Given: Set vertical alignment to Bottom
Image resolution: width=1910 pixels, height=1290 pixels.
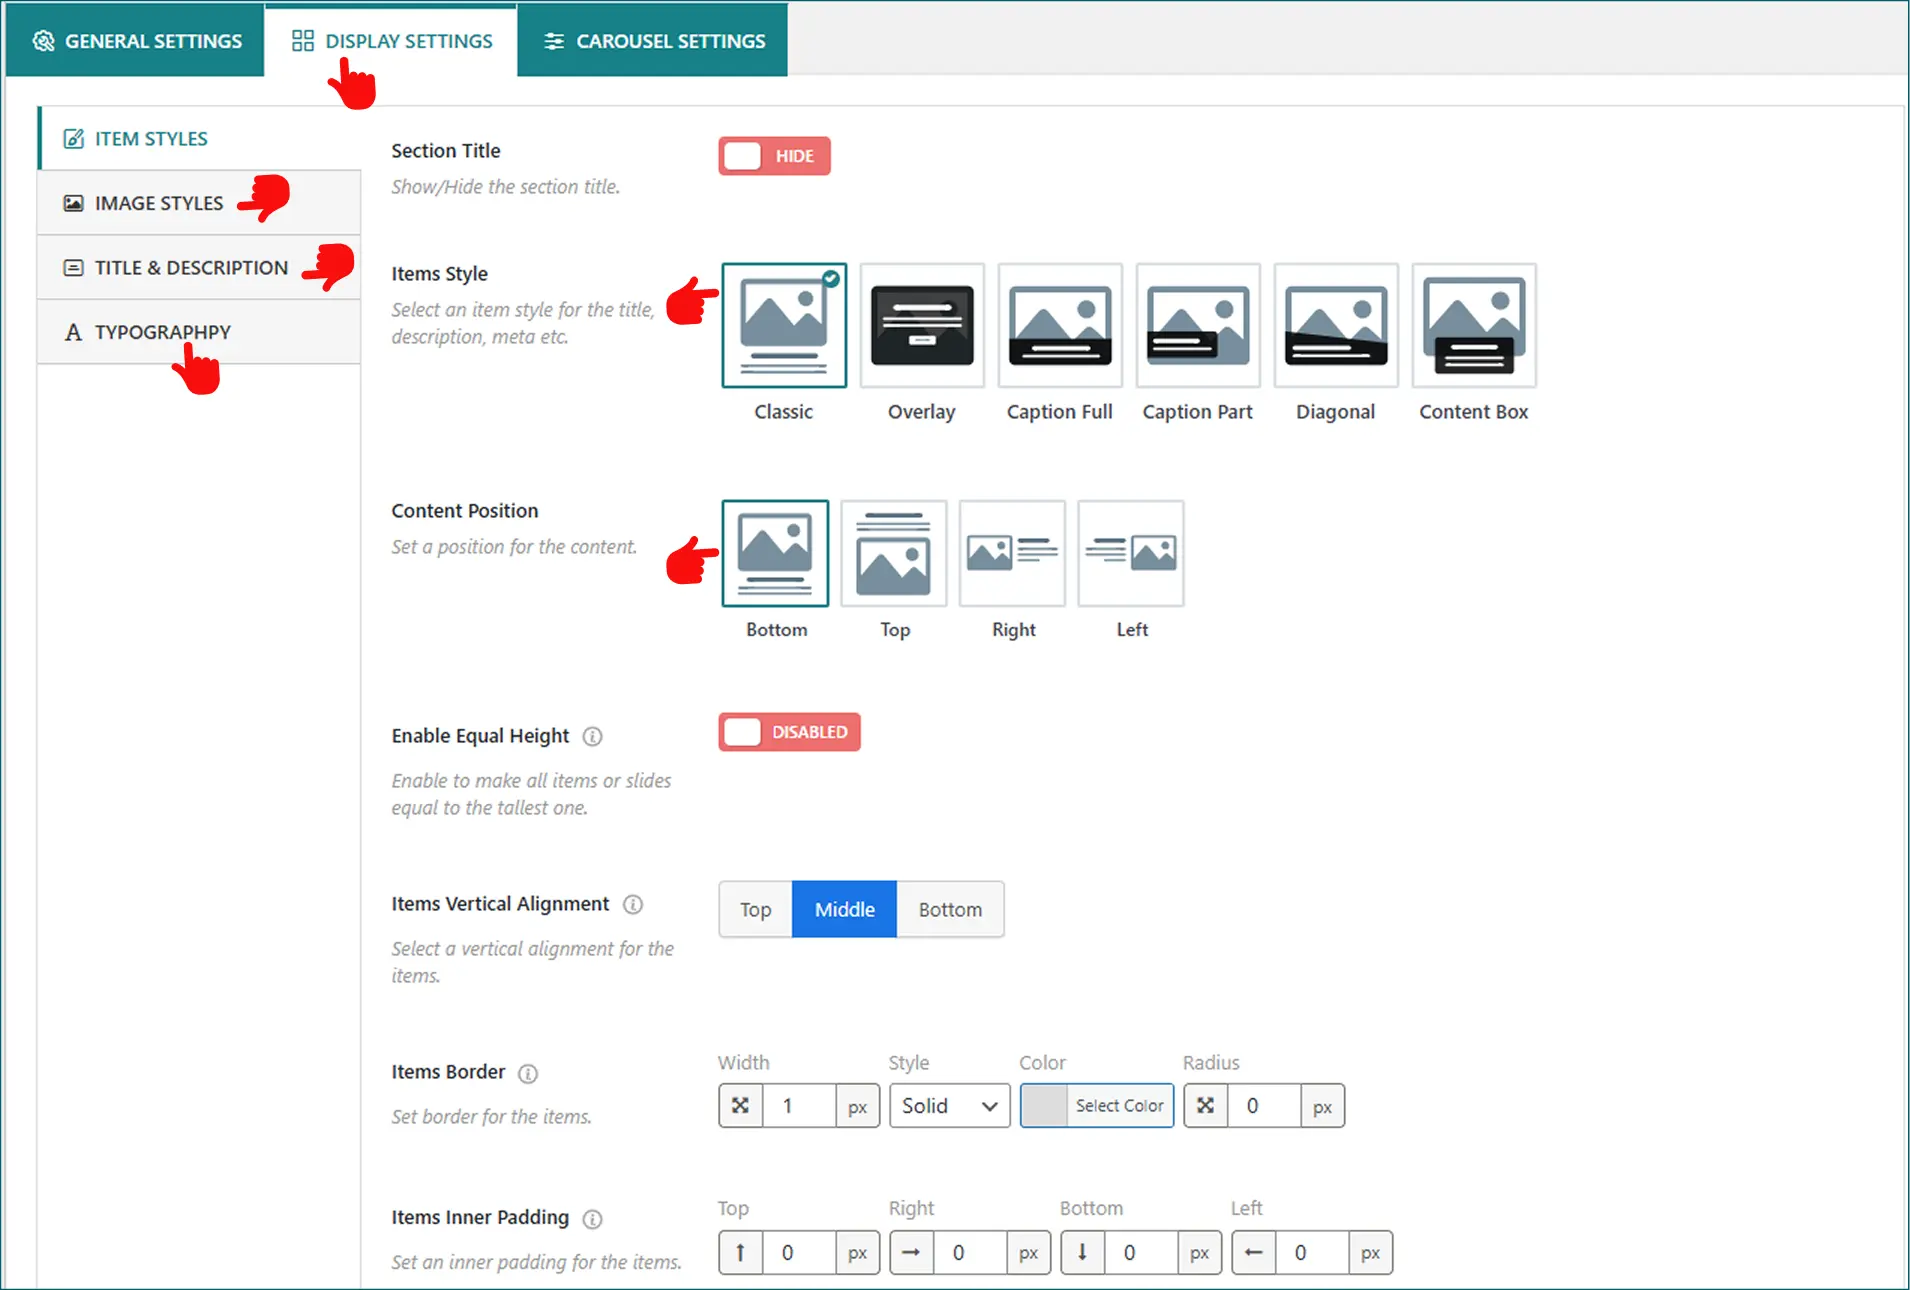Looking at the screenshot, I should (x=950, y=909).
